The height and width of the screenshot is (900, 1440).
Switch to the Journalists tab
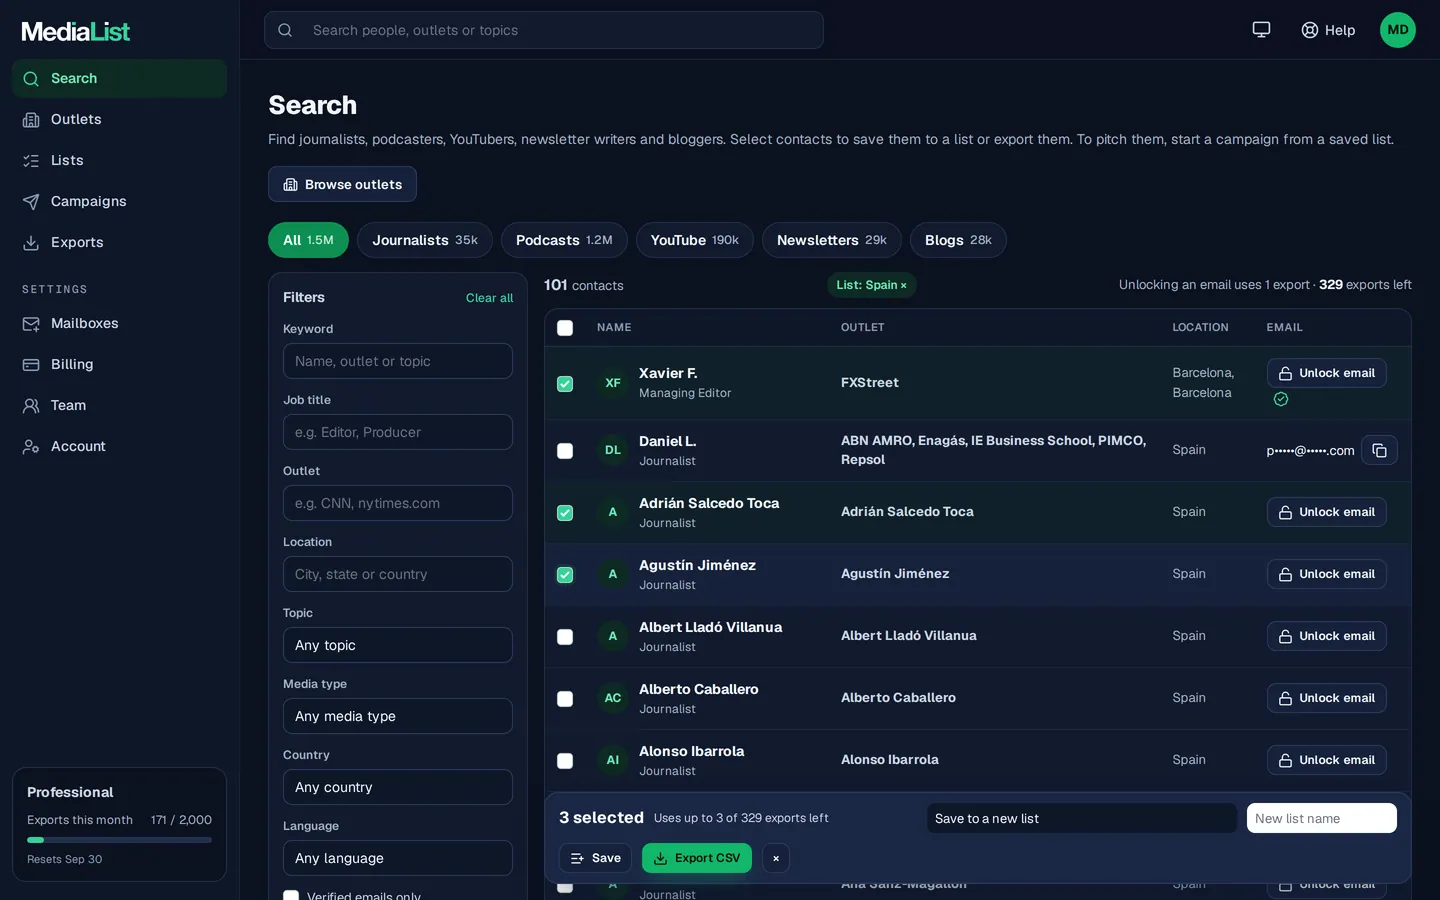[x=425, y=240]
